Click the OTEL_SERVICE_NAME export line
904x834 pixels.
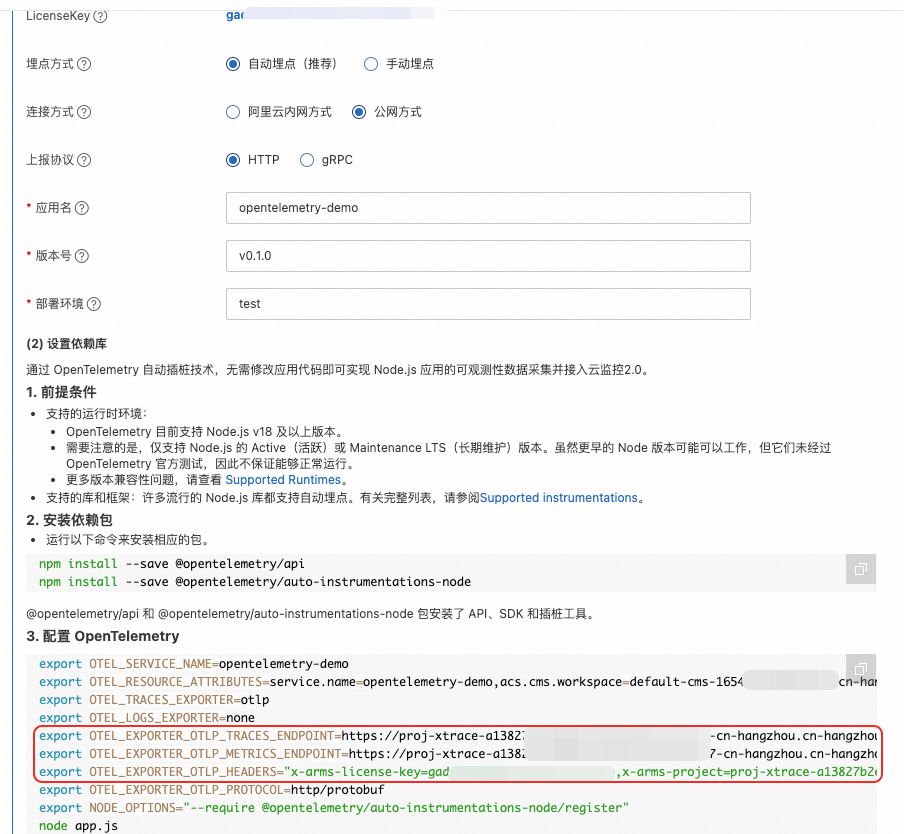click(x=194, y=663)
